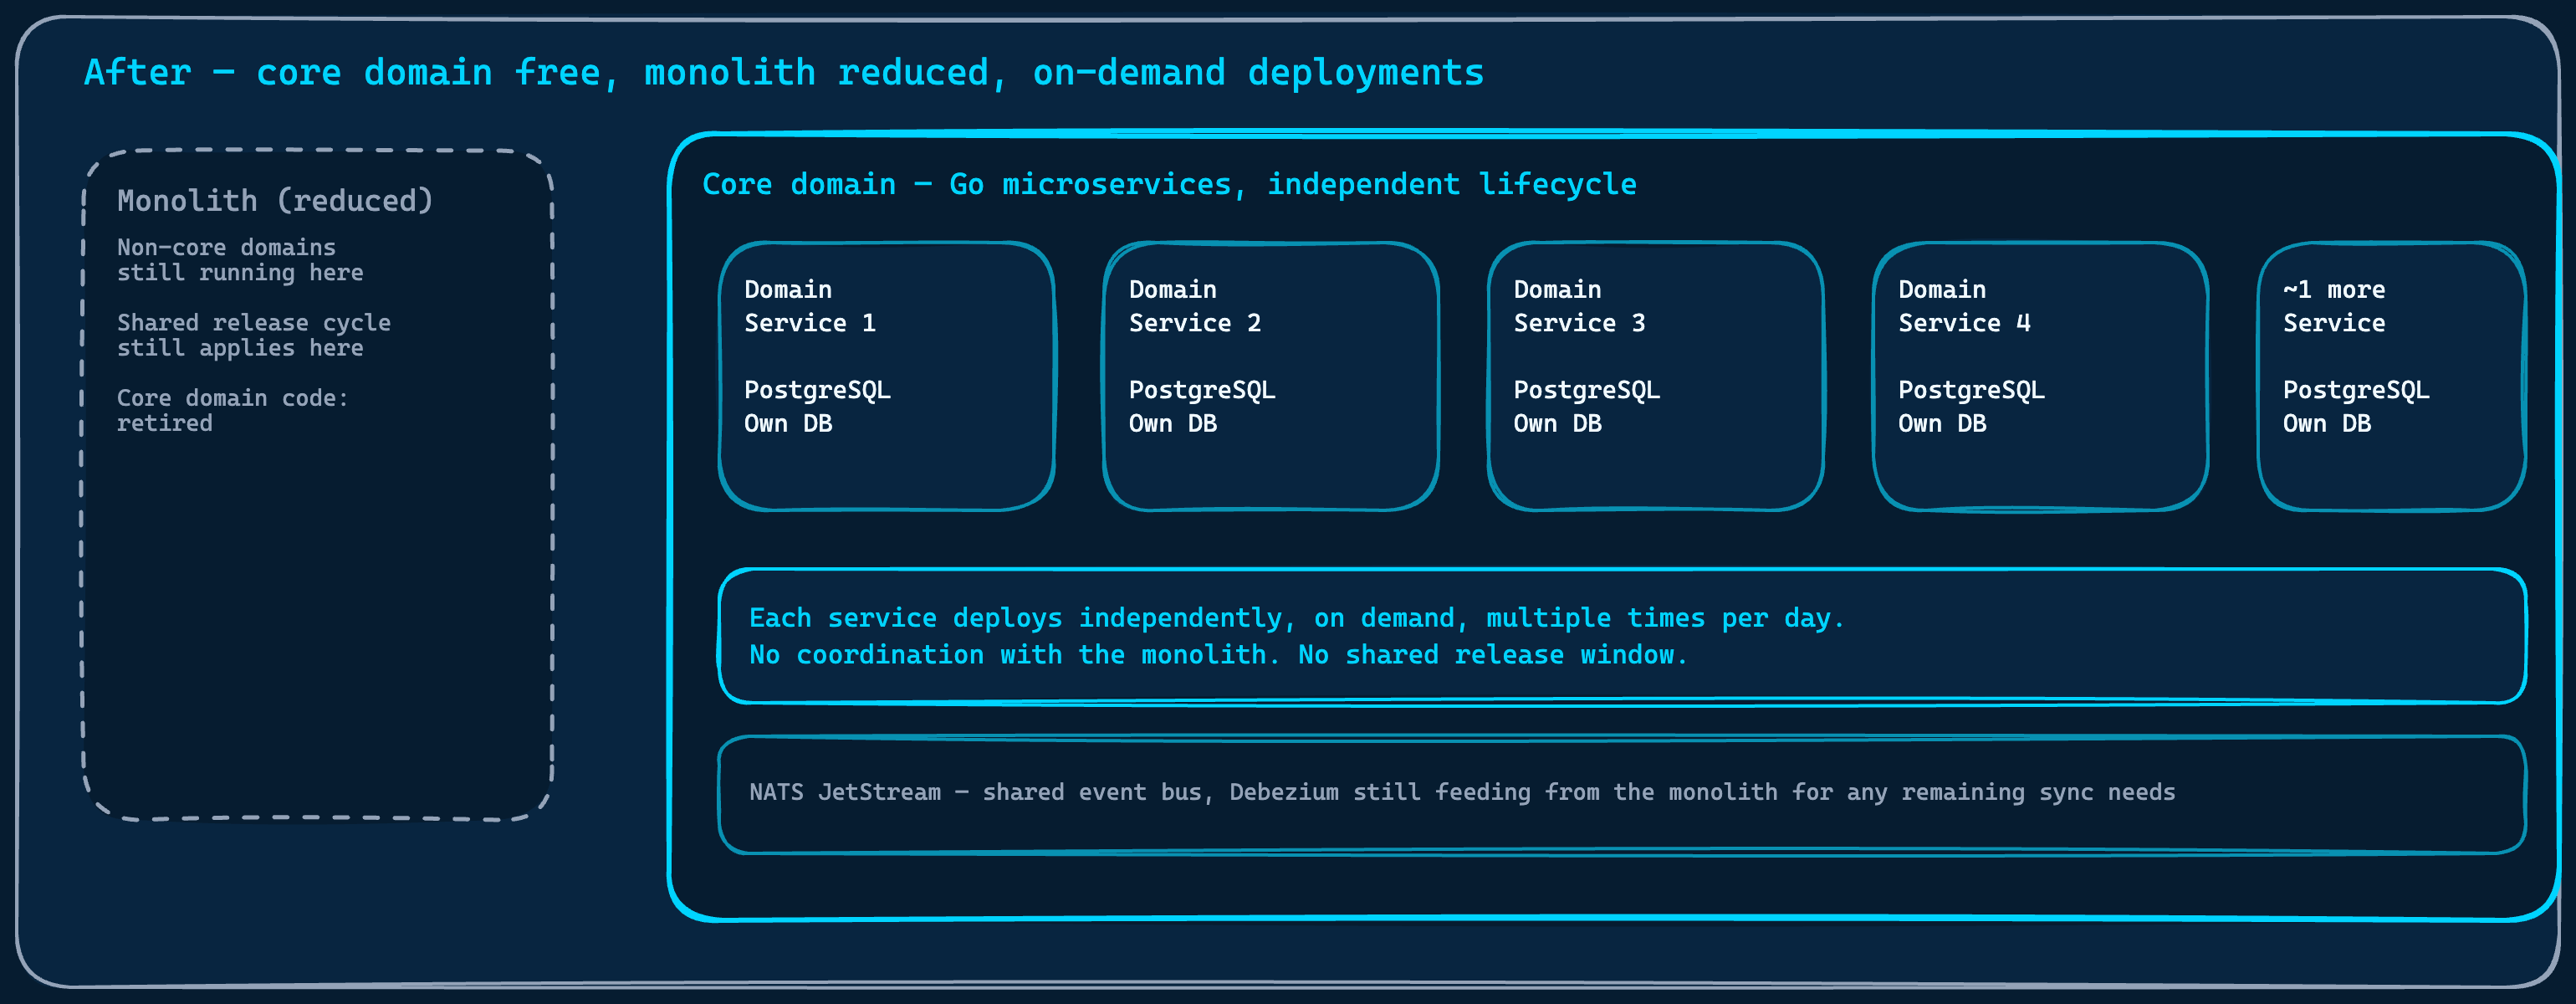This screenshot has width=2576, height=1004.
Task: Click the Core domain container header
Action: [x=1170, y=184]
